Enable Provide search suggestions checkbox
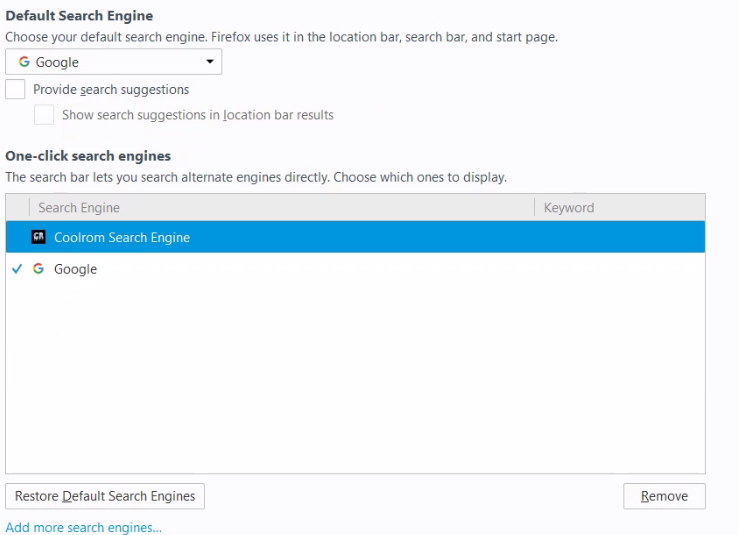This screenshot has height=535, width=739. click(15, 89)
